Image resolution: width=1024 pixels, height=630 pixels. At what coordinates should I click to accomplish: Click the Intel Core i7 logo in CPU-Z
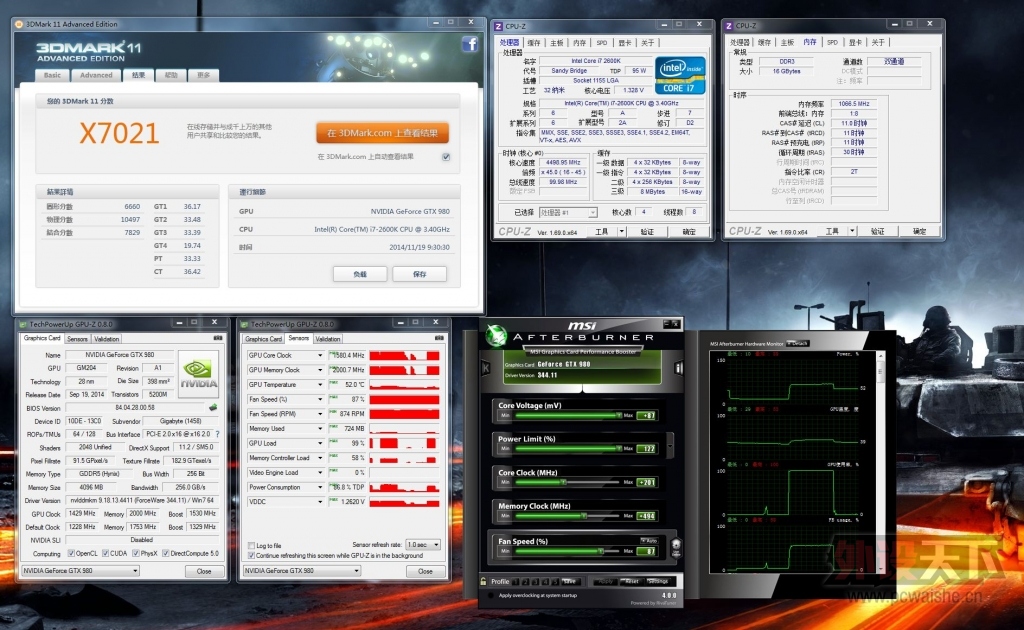tap(680, 75)
